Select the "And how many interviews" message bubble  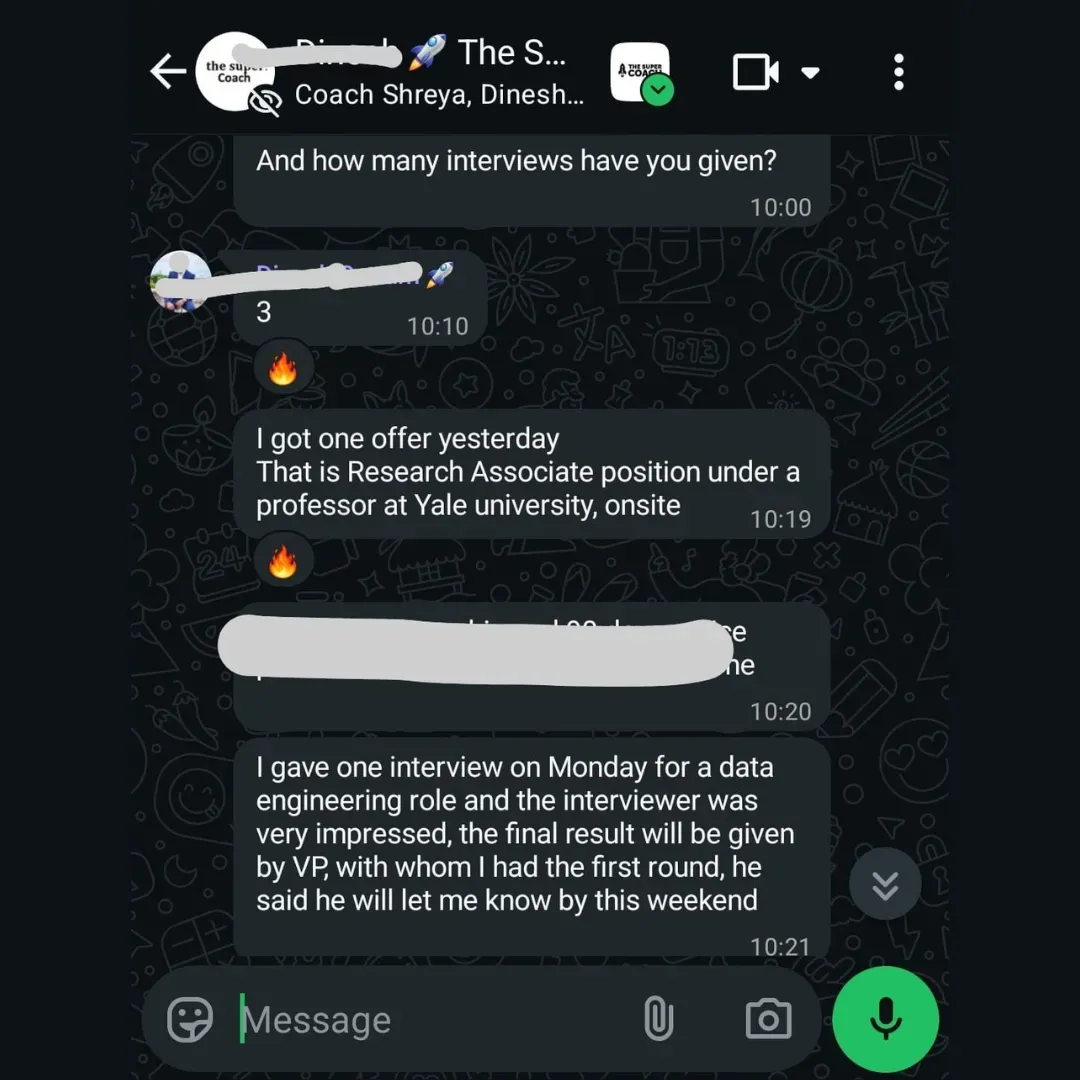[532, 181]
